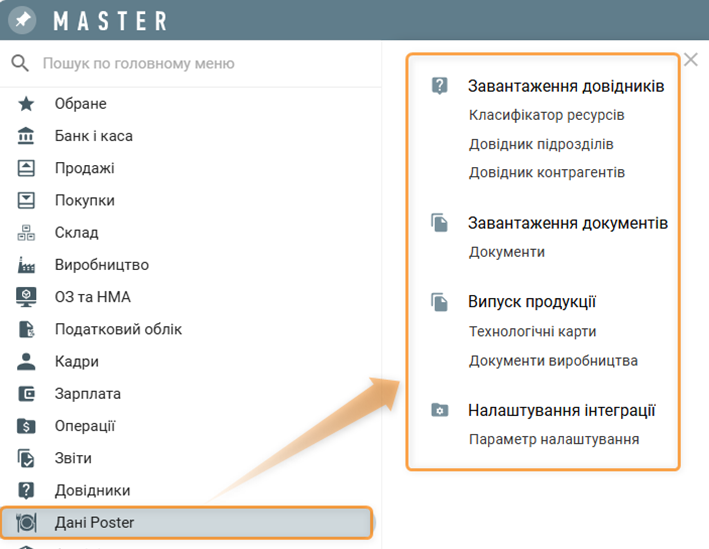Open Довідник контрагентів link
The height and width of the screenshot is (549, 709).
pos(546,172)
